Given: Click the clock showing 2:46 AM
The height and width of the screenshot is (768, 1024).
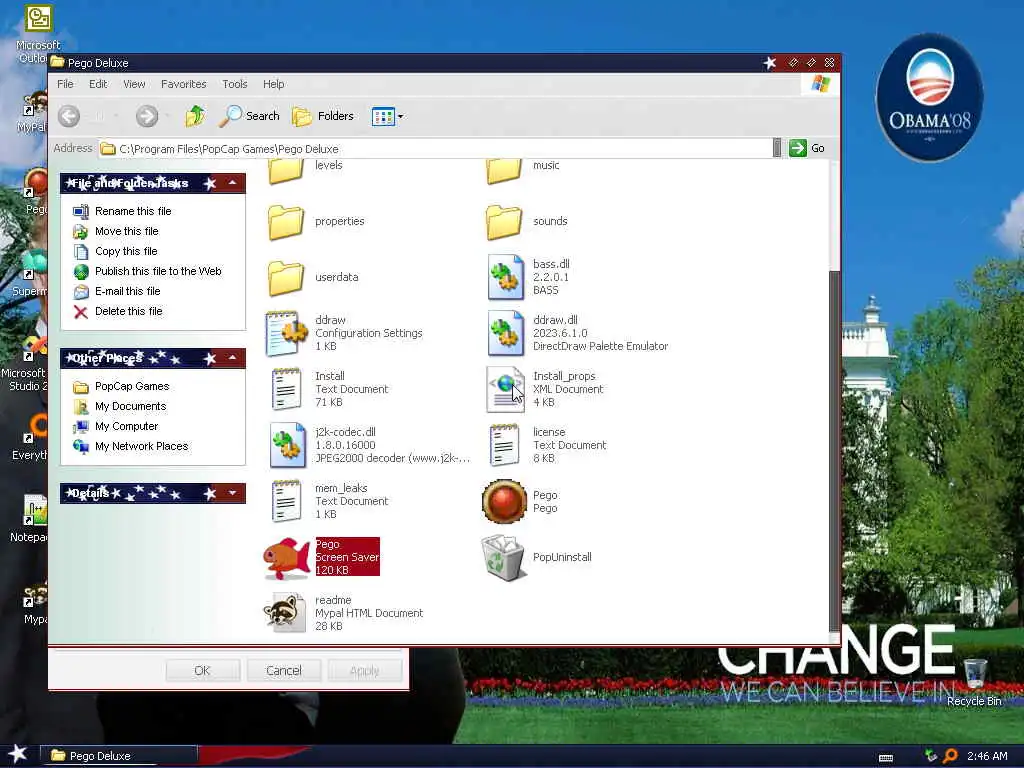Looking at the screenshot, I should [987, 756].
